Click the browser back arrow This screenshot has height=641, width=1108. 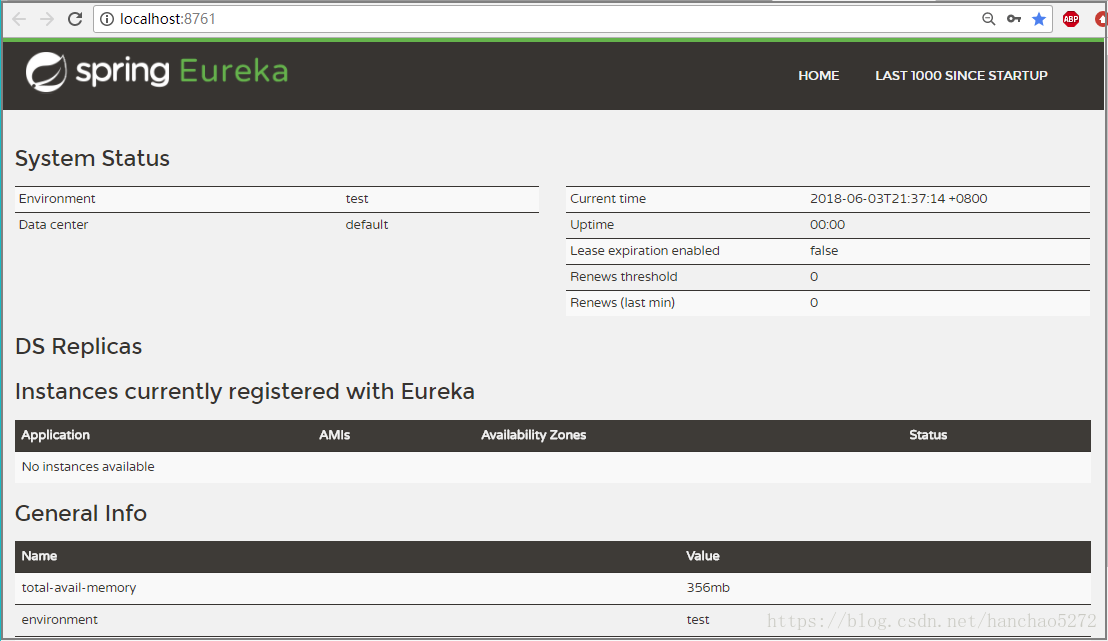point(19,19)
